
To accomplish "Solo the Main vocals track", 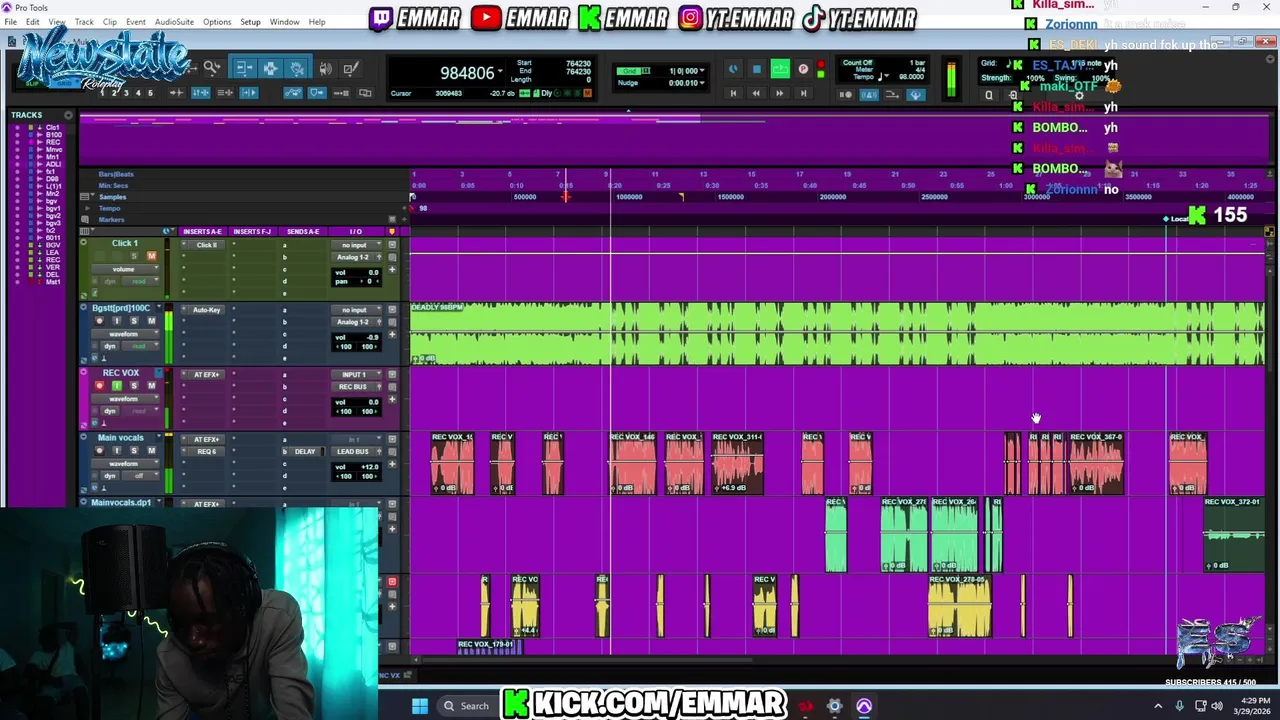I will point(134,451).
